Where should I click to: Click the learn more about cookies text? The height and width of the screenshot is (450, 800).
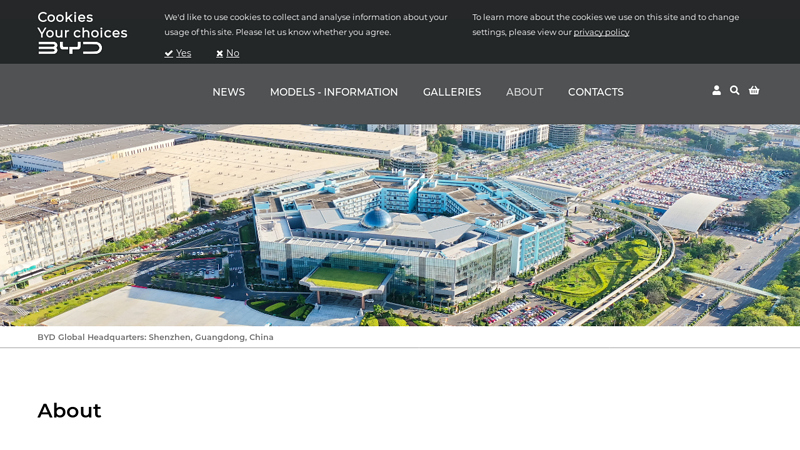(x=605, y=24)
